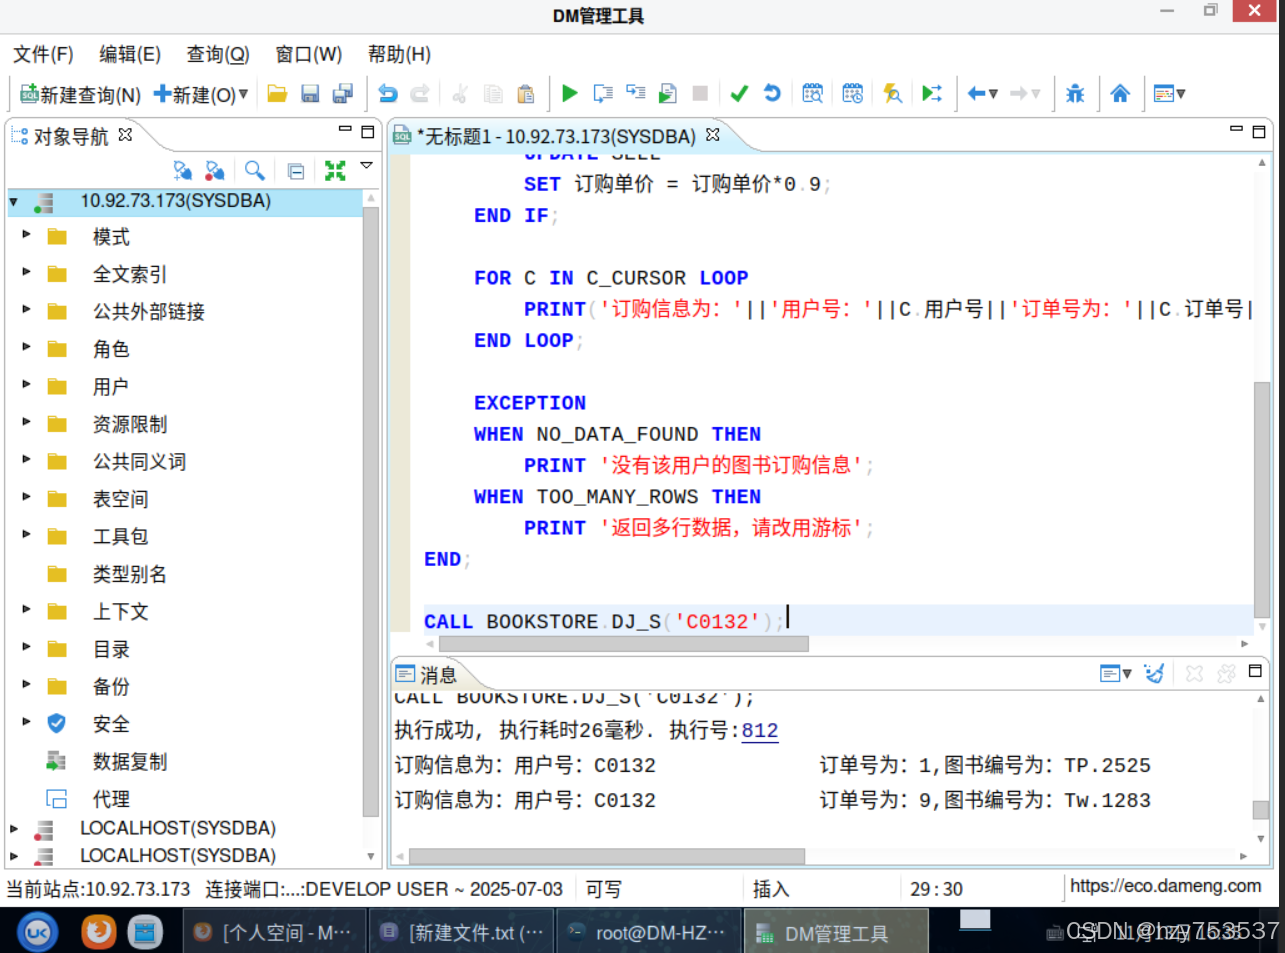Open the Firefox icon in taskbar
This screenshot has width=1285, height=953.
pyautogui.click(x=98, y=932)
